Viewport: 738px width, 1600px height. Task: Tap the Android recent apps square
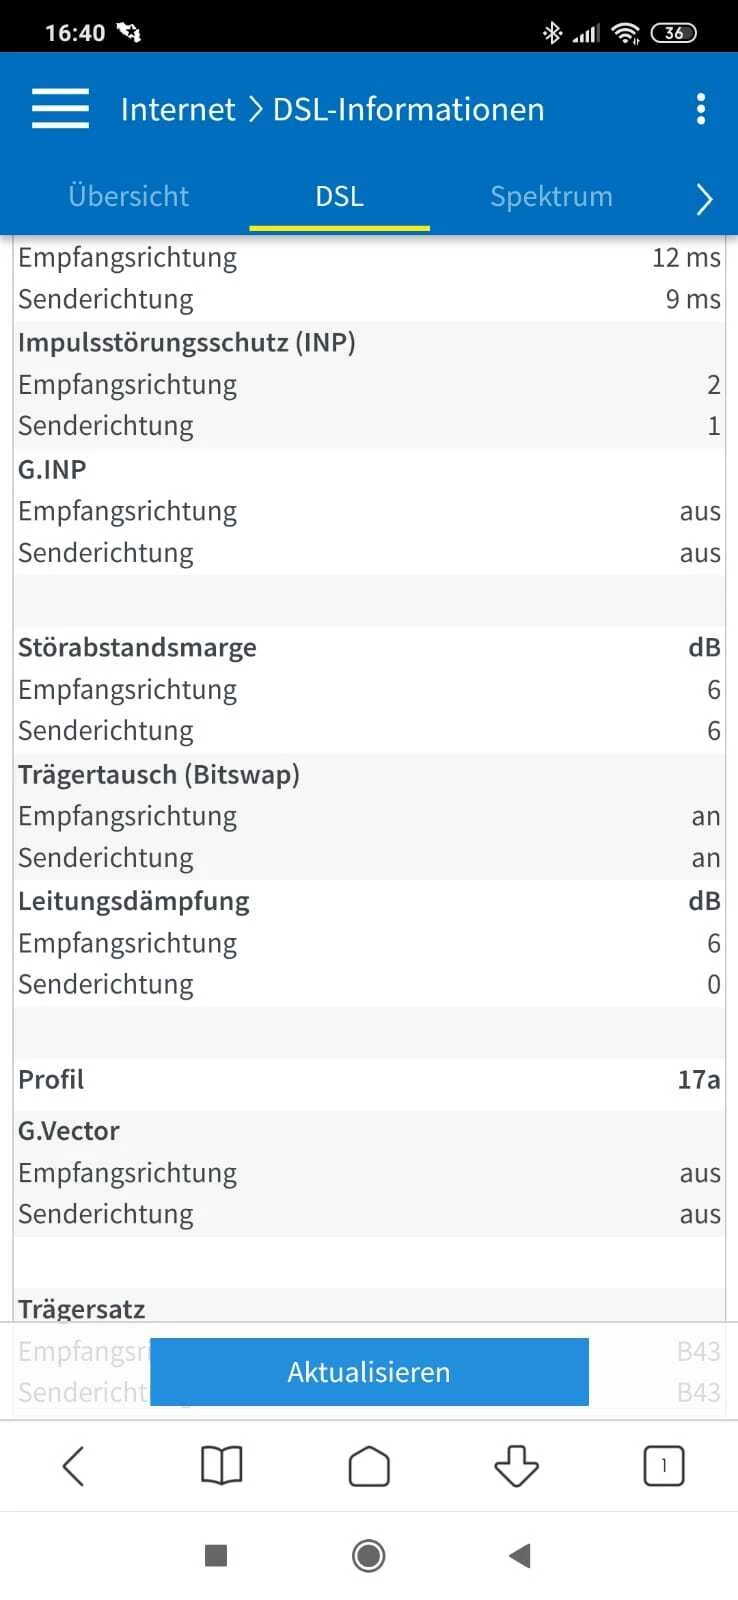pos(216,1555)
